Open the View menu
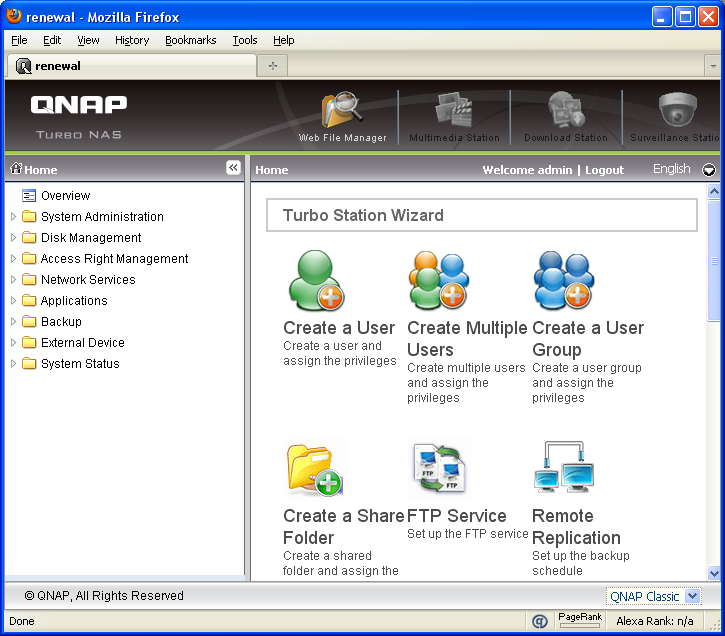The width and height of the screenshot is (725, 636). 88,41
